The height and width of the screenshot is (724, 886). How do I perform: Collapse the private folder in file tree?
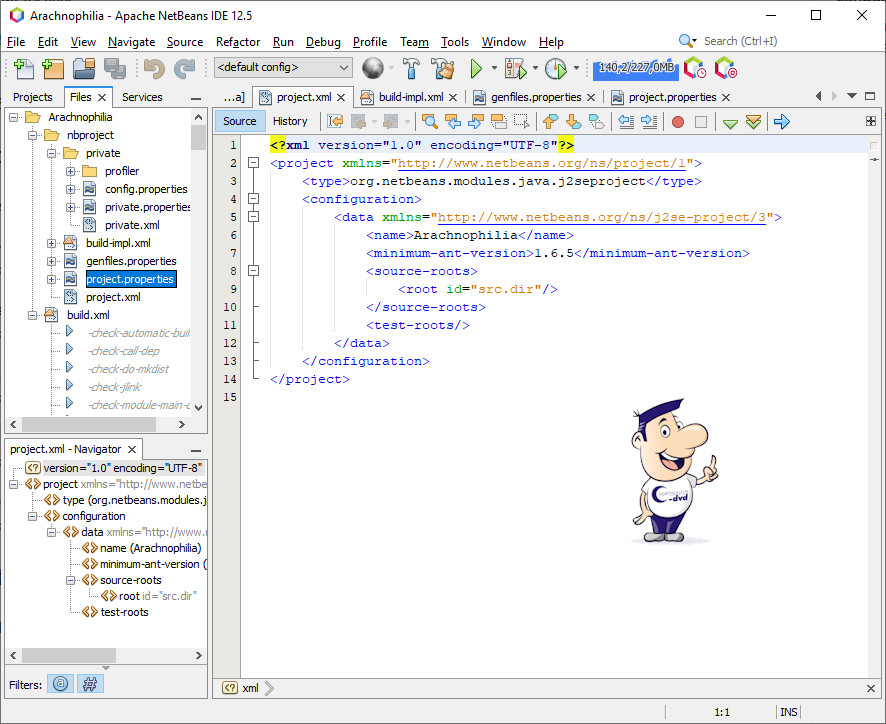coord(52,153)
